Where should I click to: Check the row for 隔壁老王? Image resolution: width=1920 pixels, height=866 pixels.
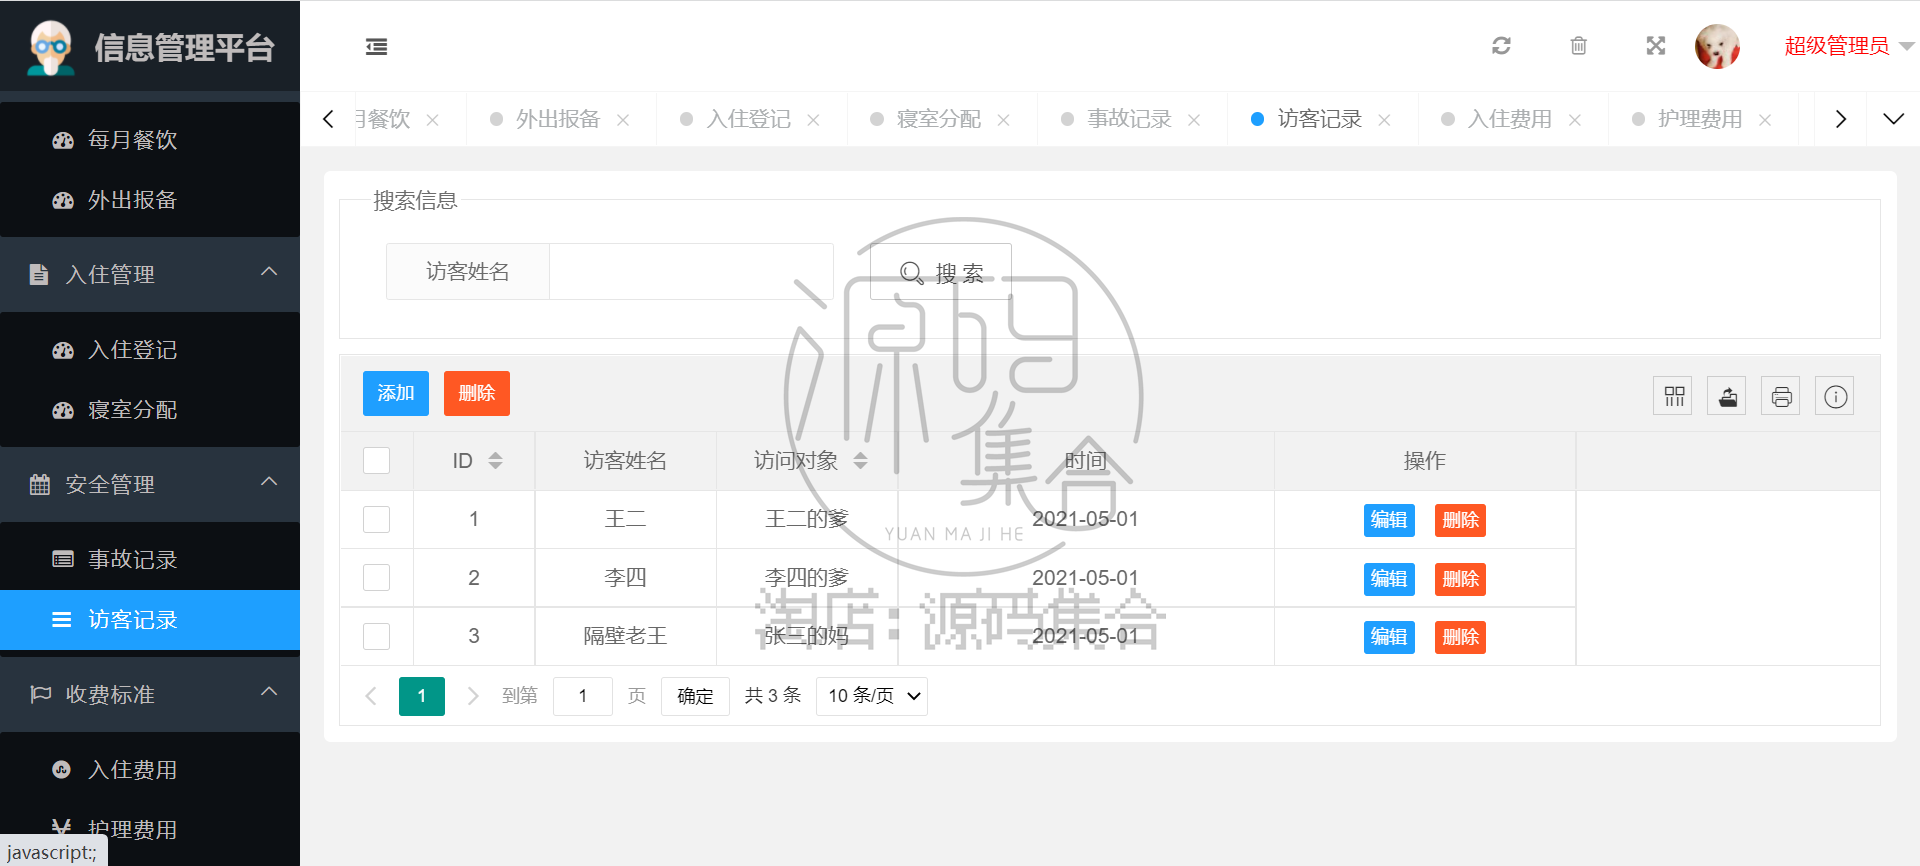click(376, 636)
